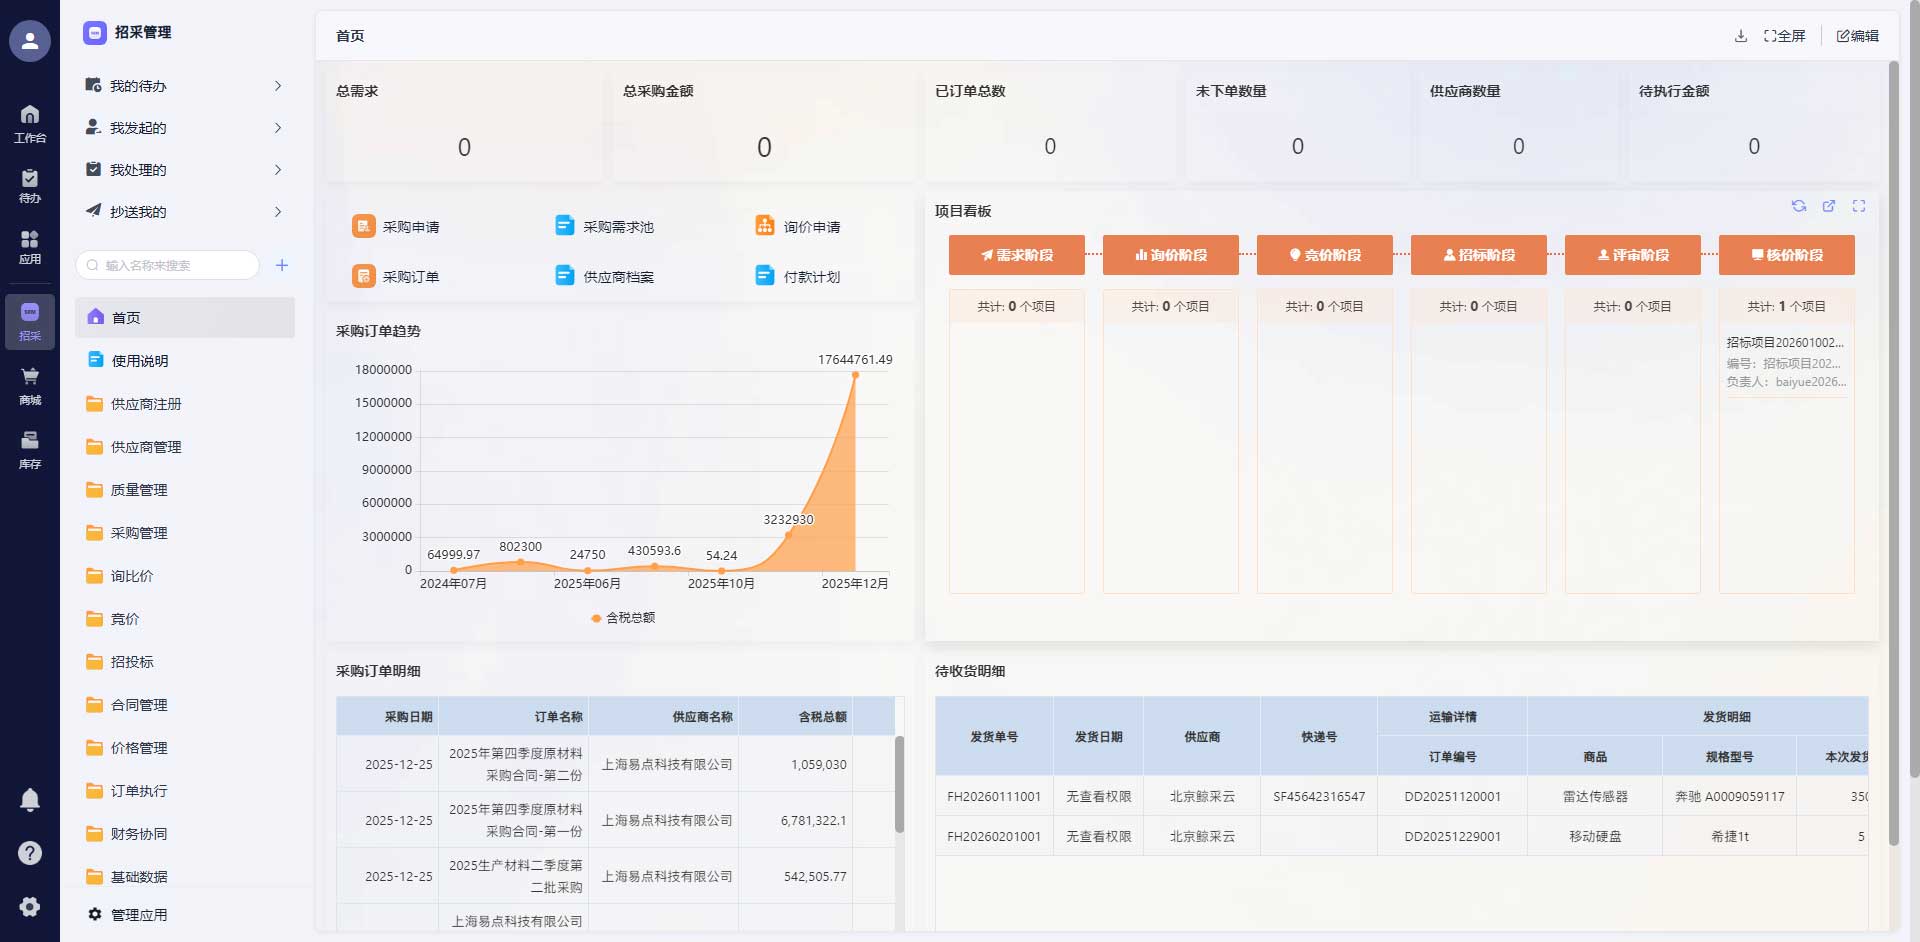Expand 抄送我的 menu
This screenshot has height=942, width=1920.
pos(185,212)
